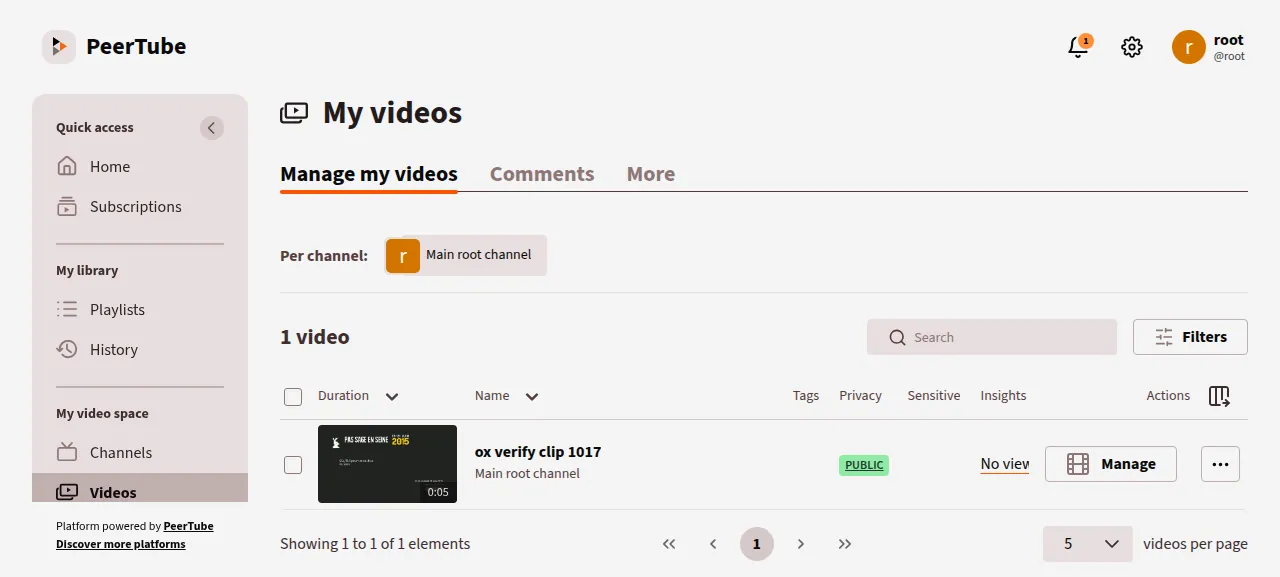Switch to the Comments tab

click(x=542, y=174)
